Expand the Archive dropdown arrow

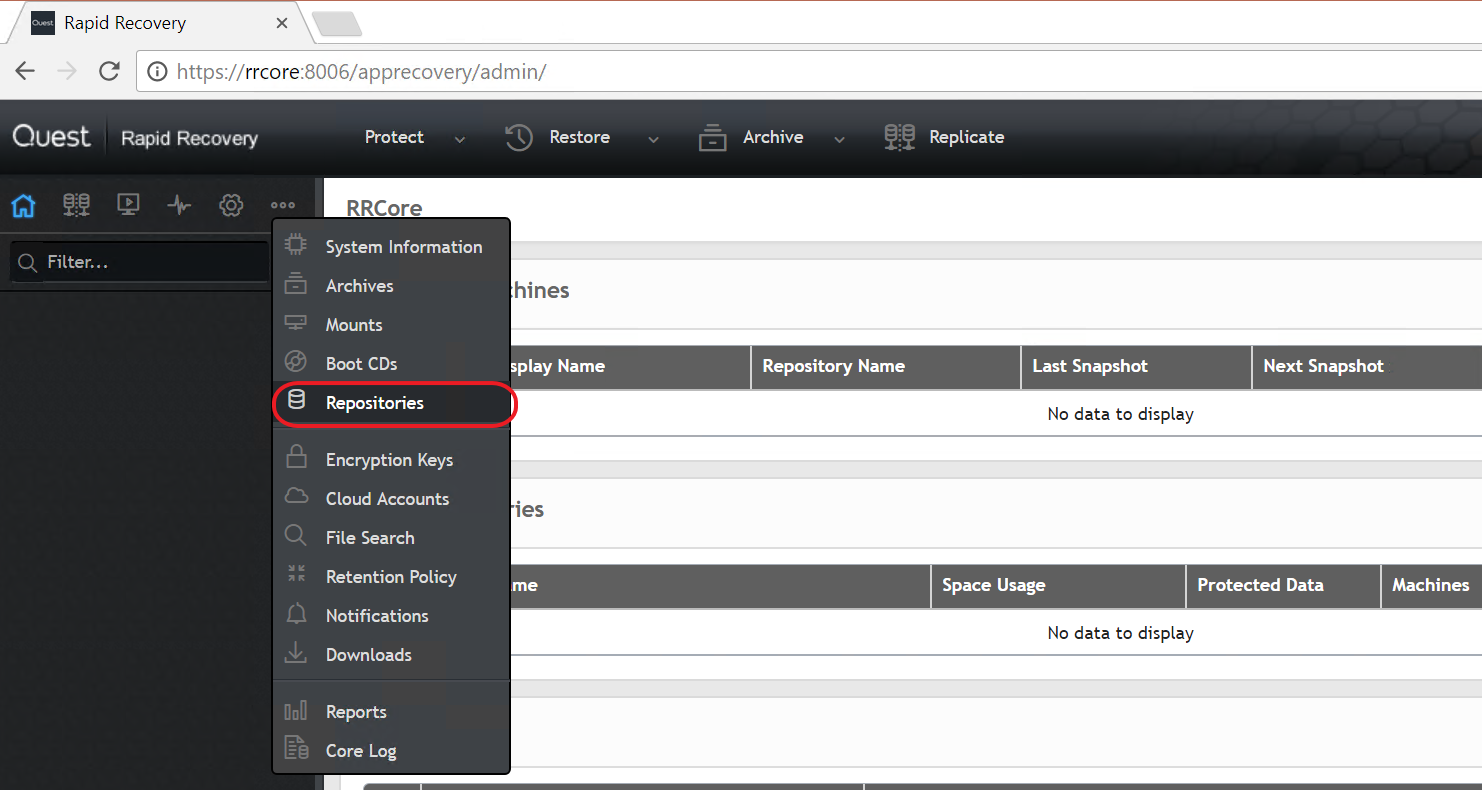click(840, 140)
